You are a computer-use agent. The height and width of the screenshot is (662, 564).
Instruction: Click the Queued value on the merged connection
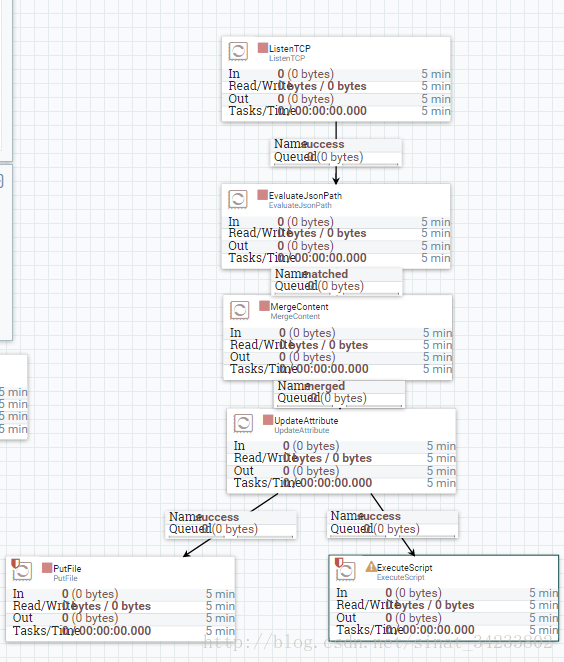[339, 398]
